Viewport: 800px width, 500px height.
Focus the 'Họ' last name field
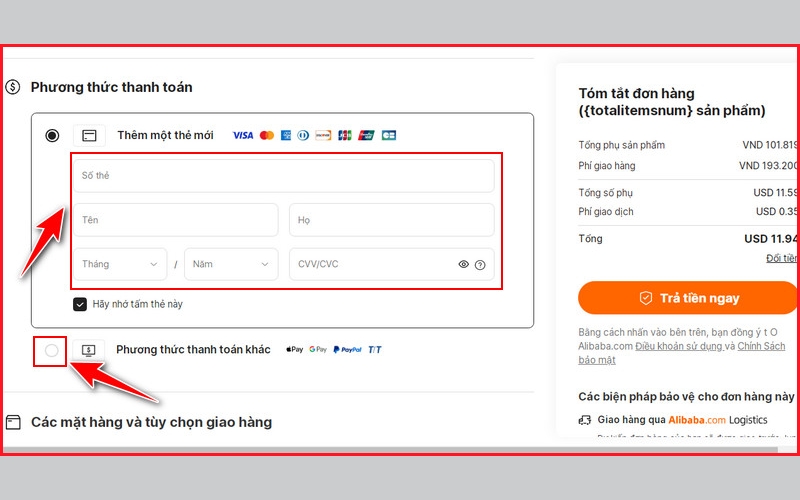pyautogui.click(x=391, y=220)
